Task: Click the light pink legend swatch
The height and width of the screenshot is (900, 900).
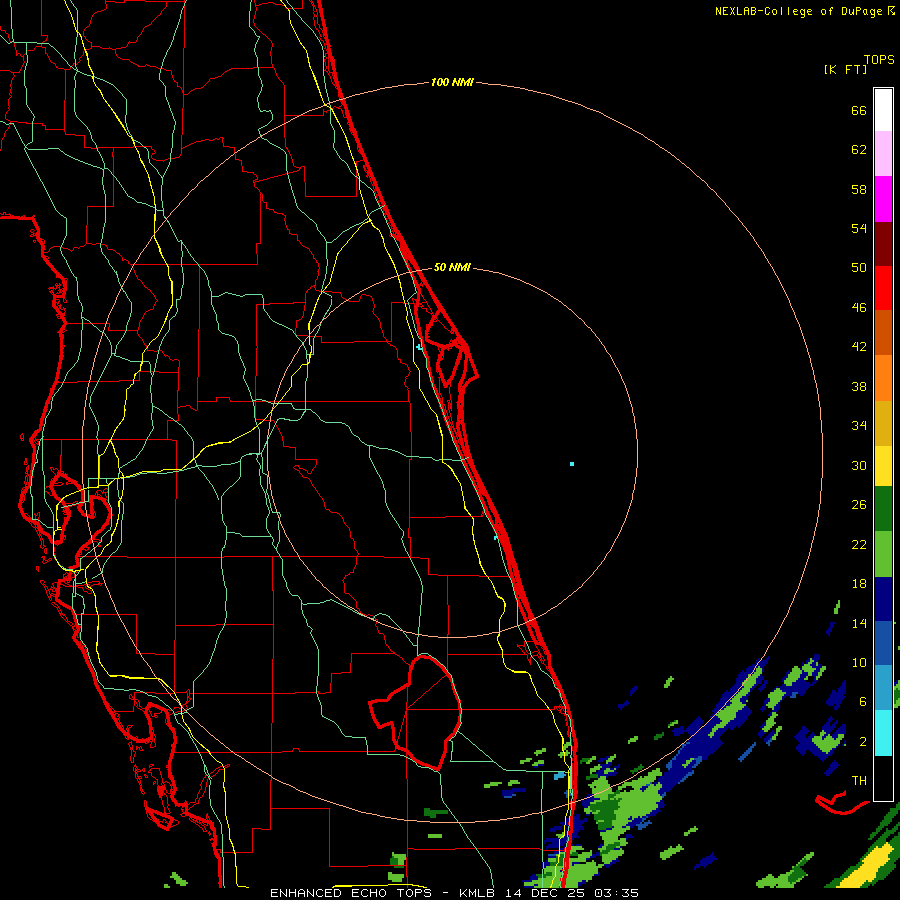Action: tap(883, 154)
